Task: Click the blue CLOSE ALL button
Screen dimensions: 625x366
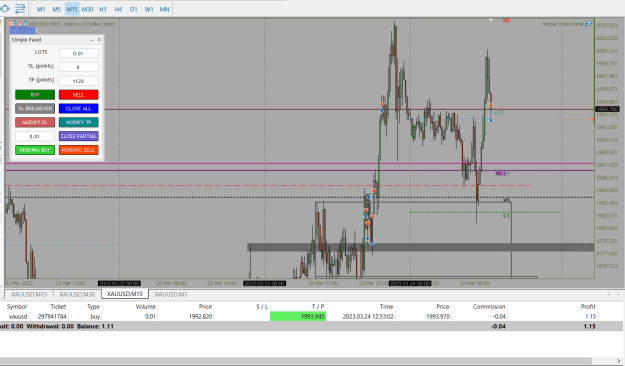Action: (x=79, y=108)
